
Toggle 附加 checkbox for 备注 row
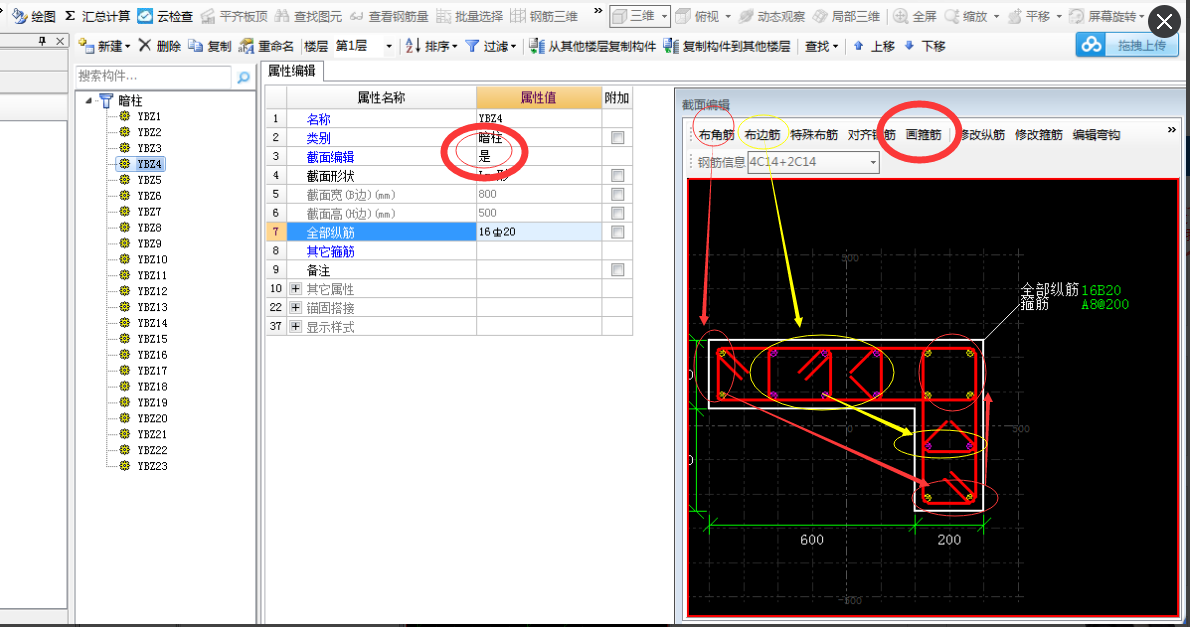pyautogui.click(x=618, y=269)
